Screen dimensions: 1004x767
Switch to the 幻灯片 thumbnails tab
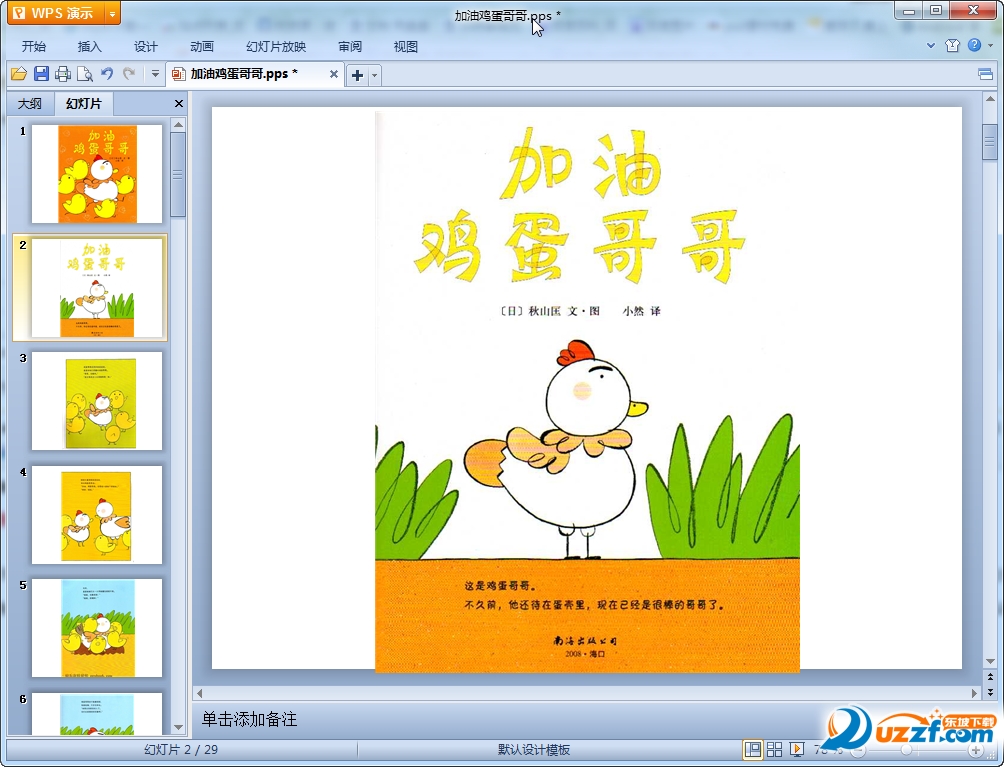click(84, 104)
